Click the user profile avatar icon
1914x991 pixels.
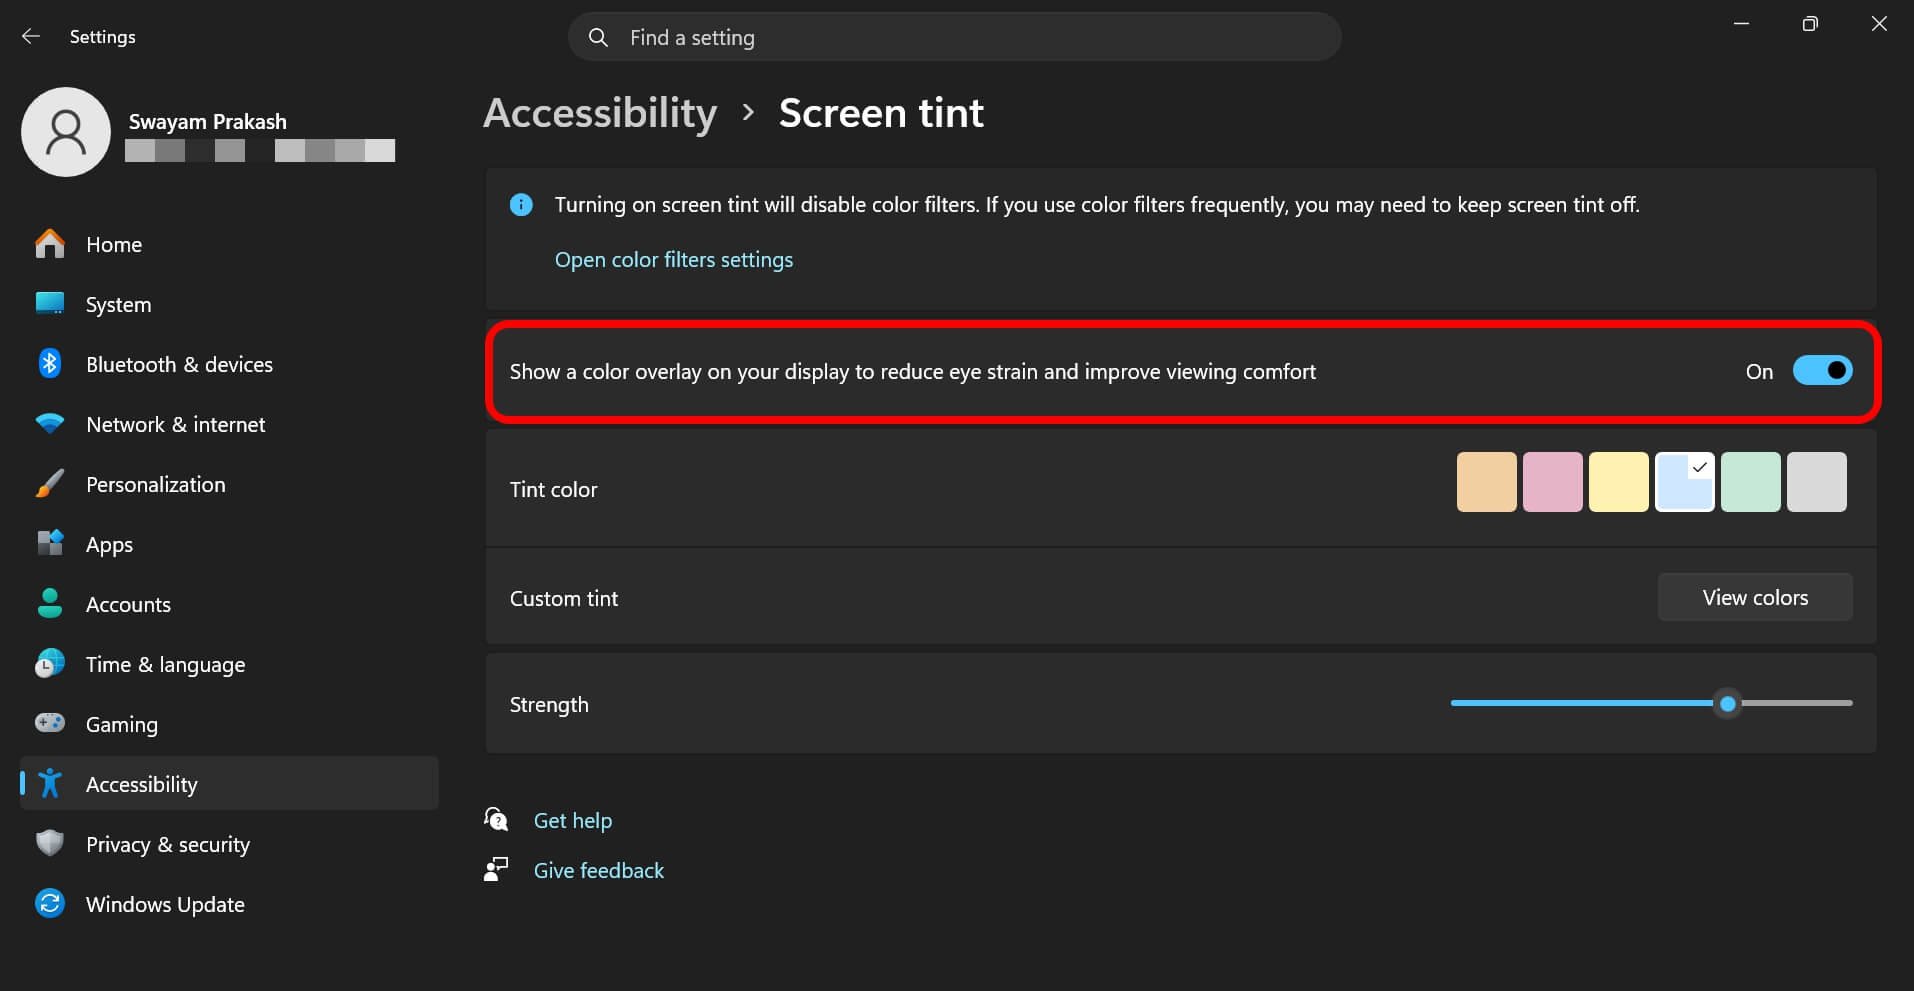point(66,132)
